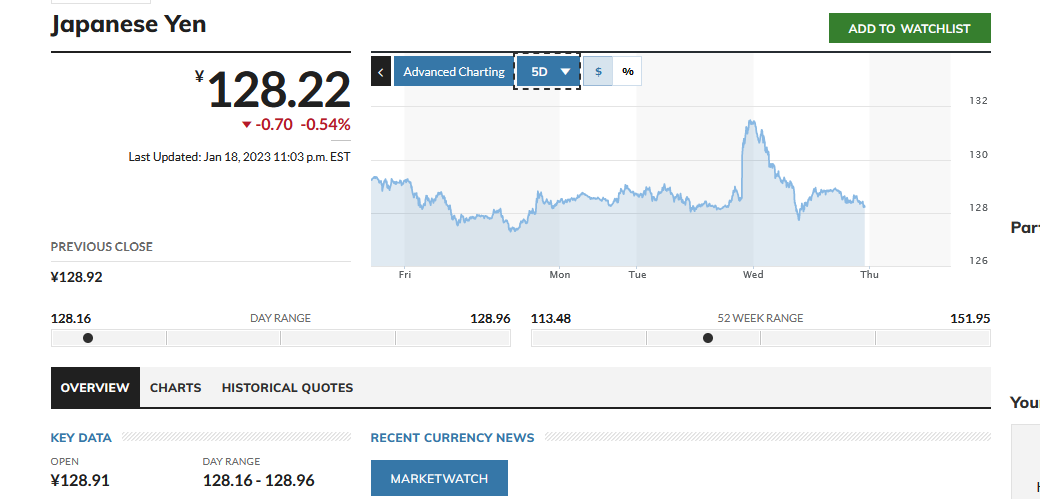The width and height of the screenshot is (1040, 499).
Task: Click the Recent Currency News heading
Action: [x=452, y=438]
